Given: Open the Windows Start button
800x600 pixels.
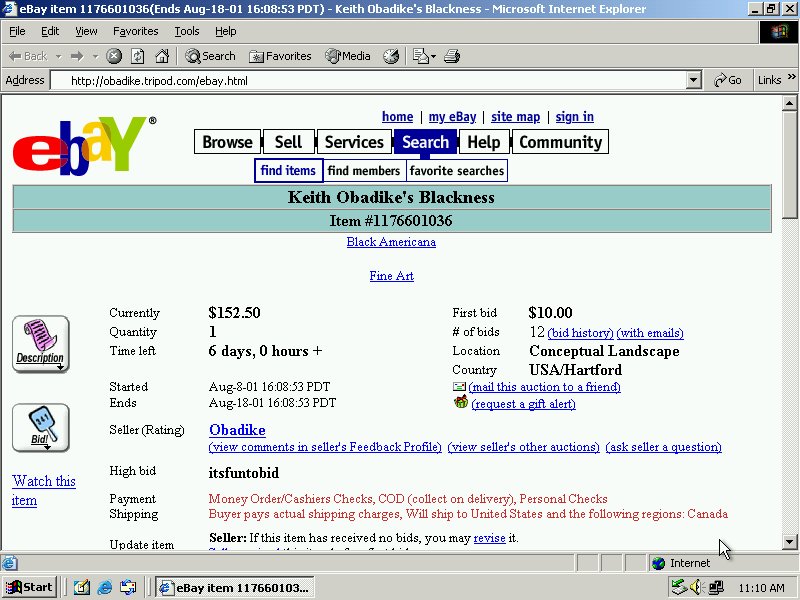Looking at the screenshot, I should coord(29,588).
